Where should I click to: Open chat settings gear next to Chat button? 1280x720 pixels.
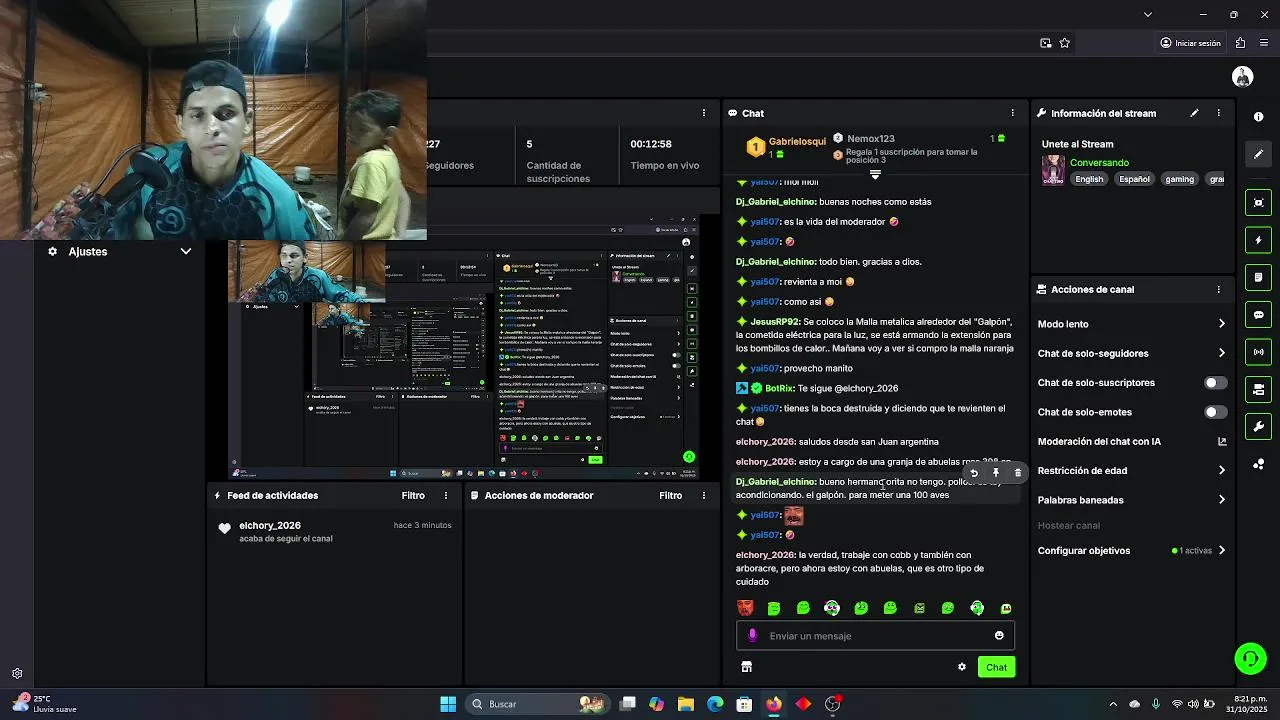(962, 667)
